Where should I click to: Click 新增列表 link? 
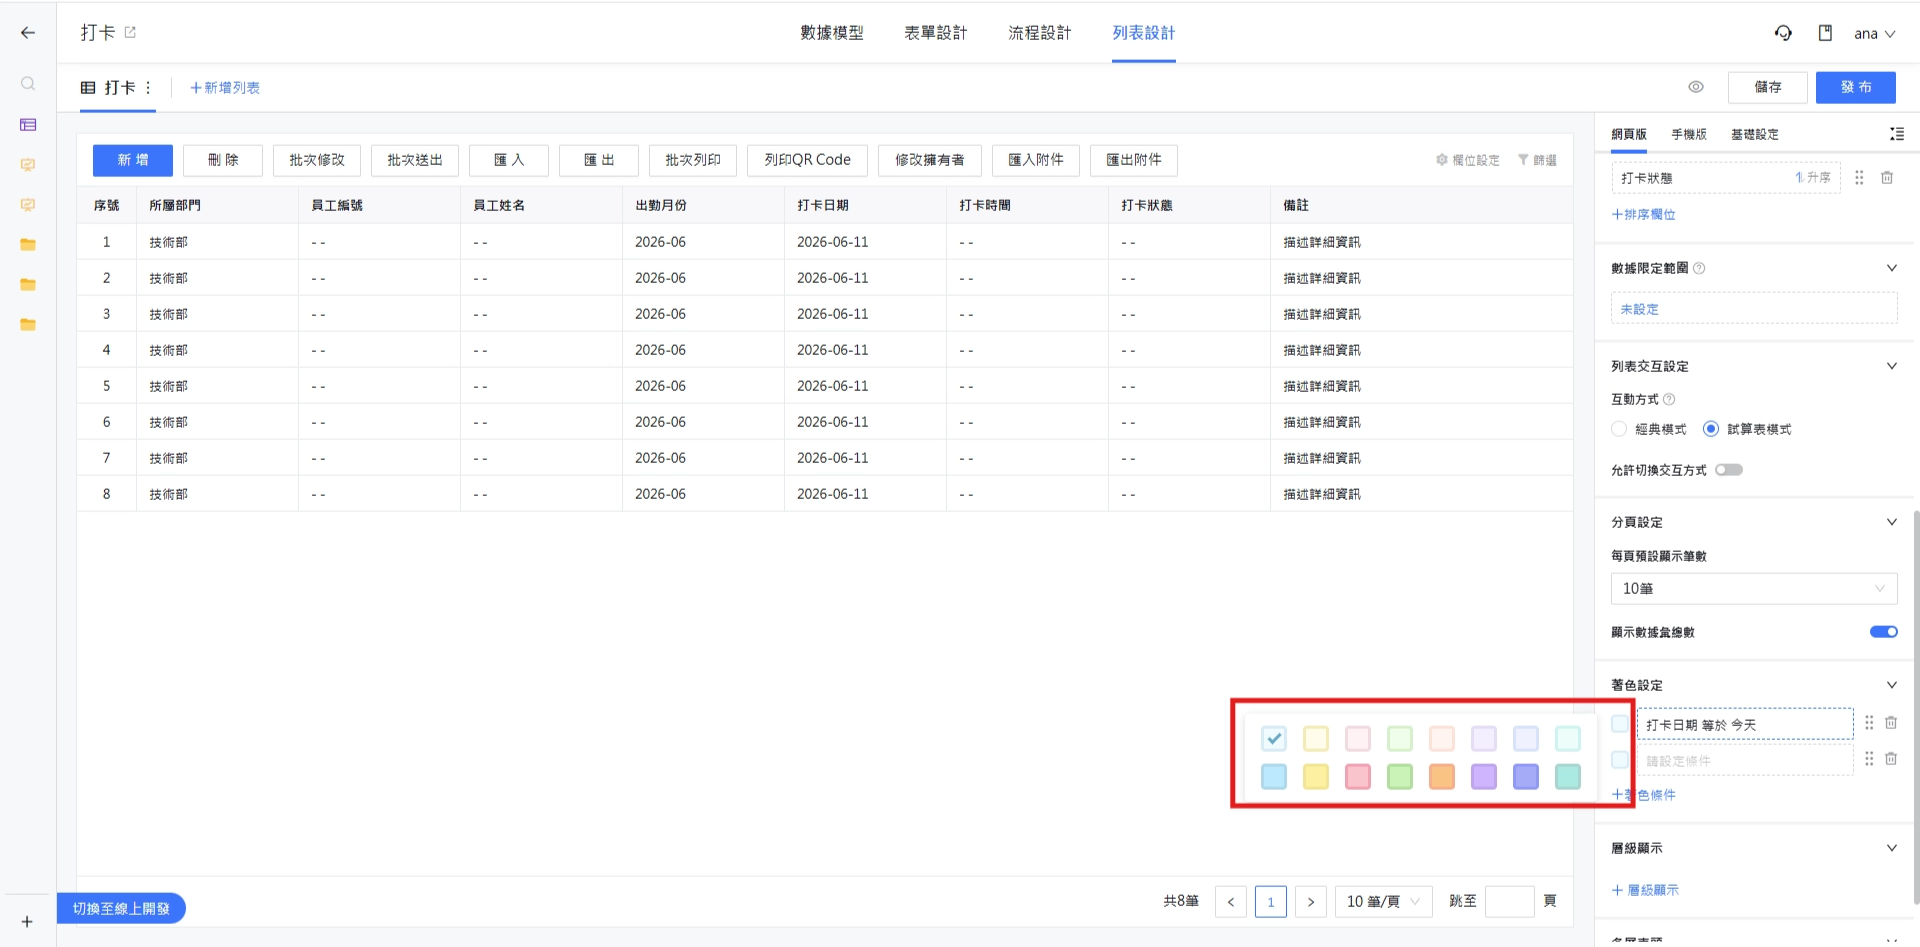point(225,88)
